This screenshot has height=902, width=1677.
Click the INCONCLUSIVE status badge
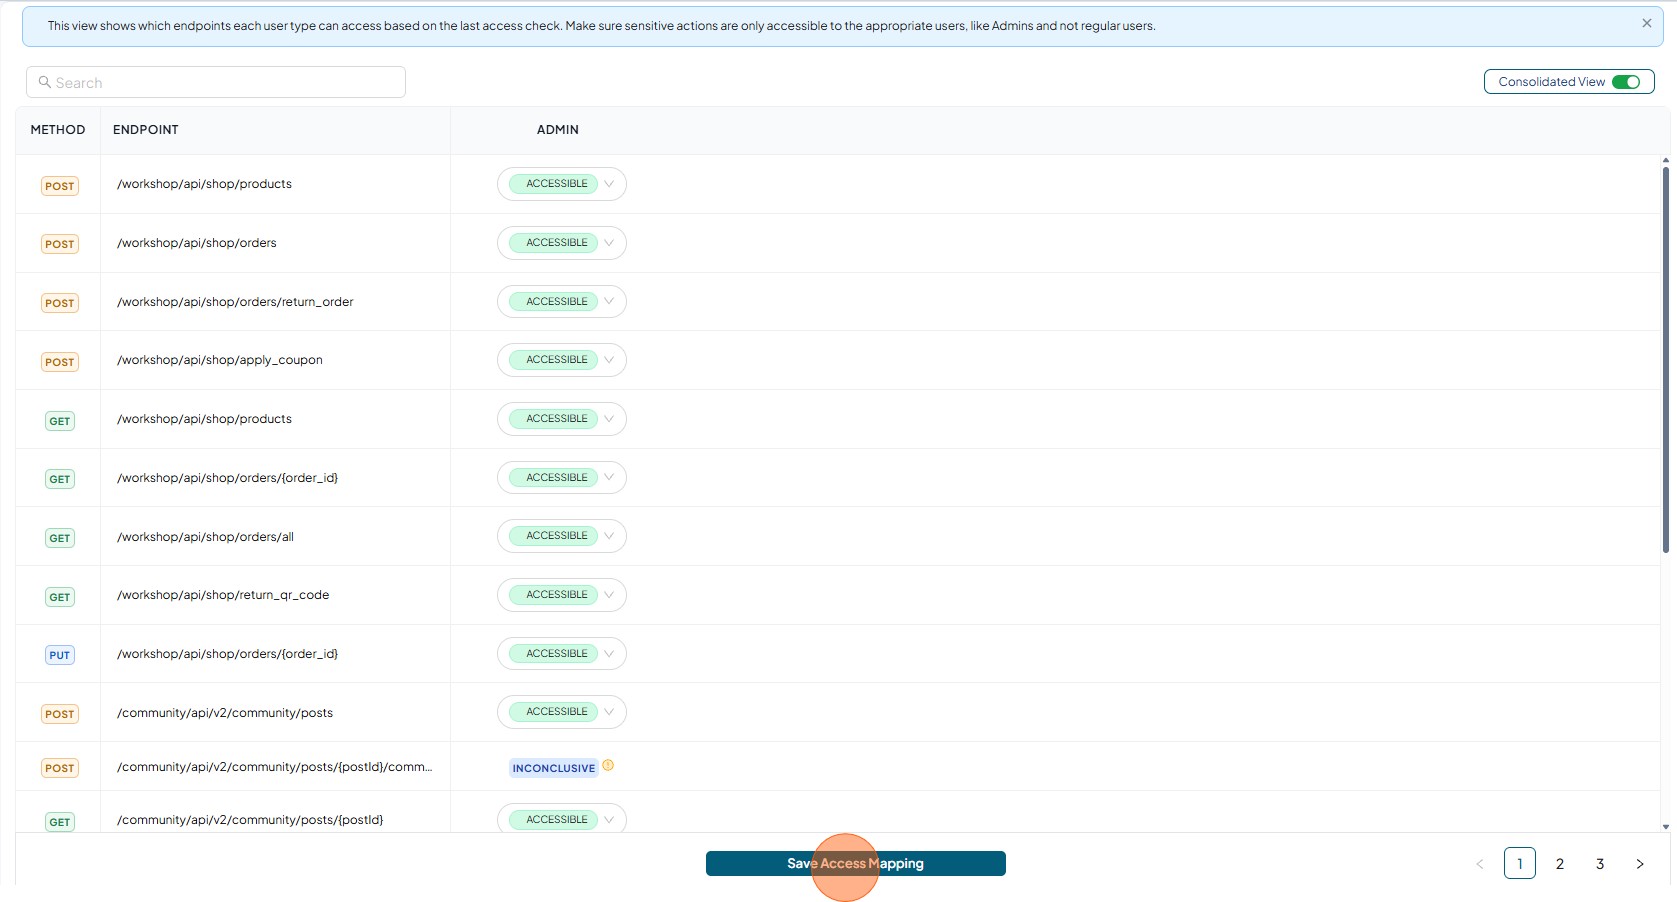553,768
